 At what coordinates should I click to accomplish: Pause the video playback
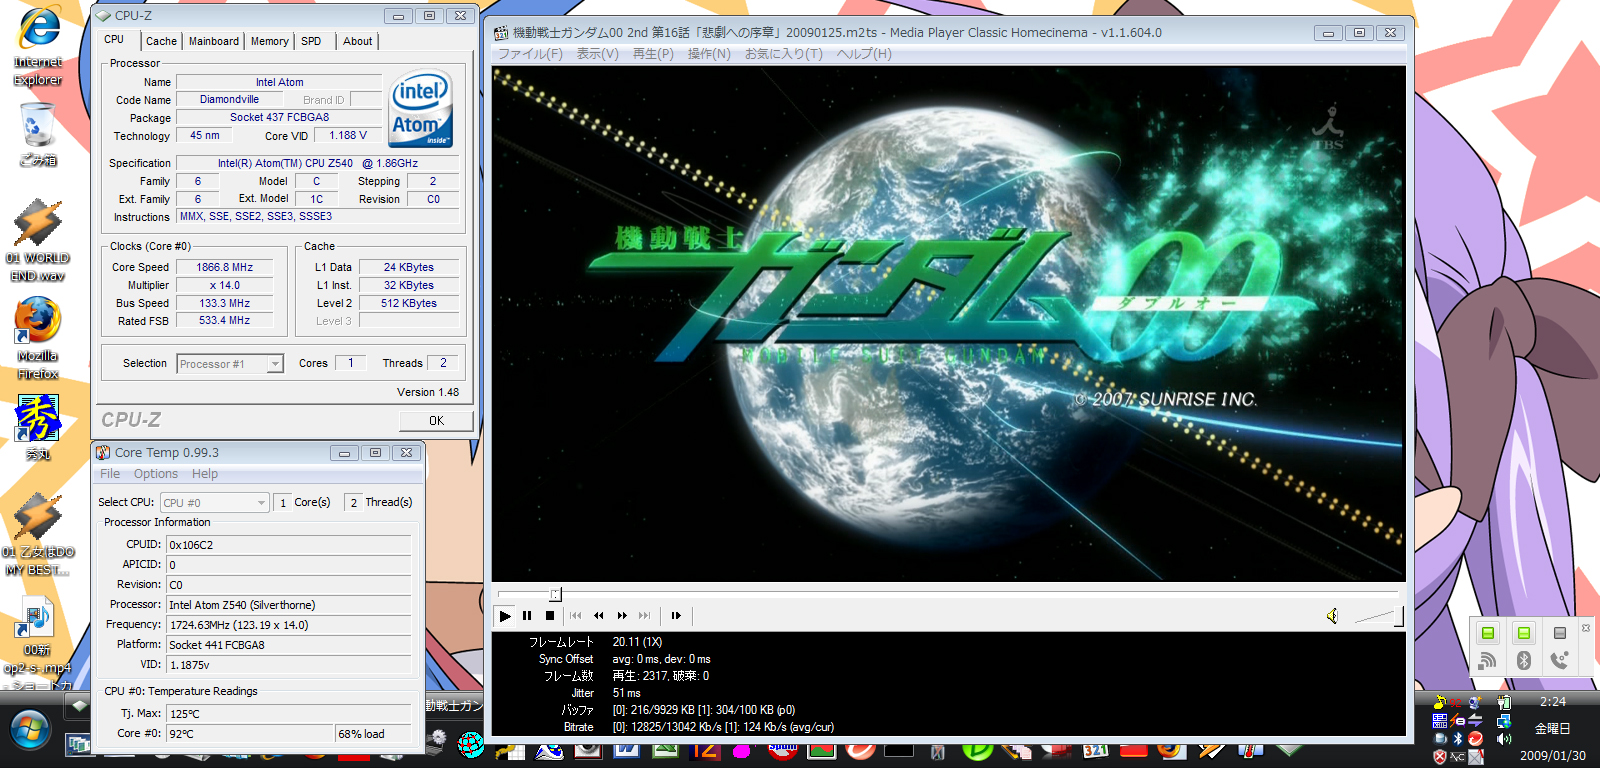pyautogui.click(x=527, y=616)
